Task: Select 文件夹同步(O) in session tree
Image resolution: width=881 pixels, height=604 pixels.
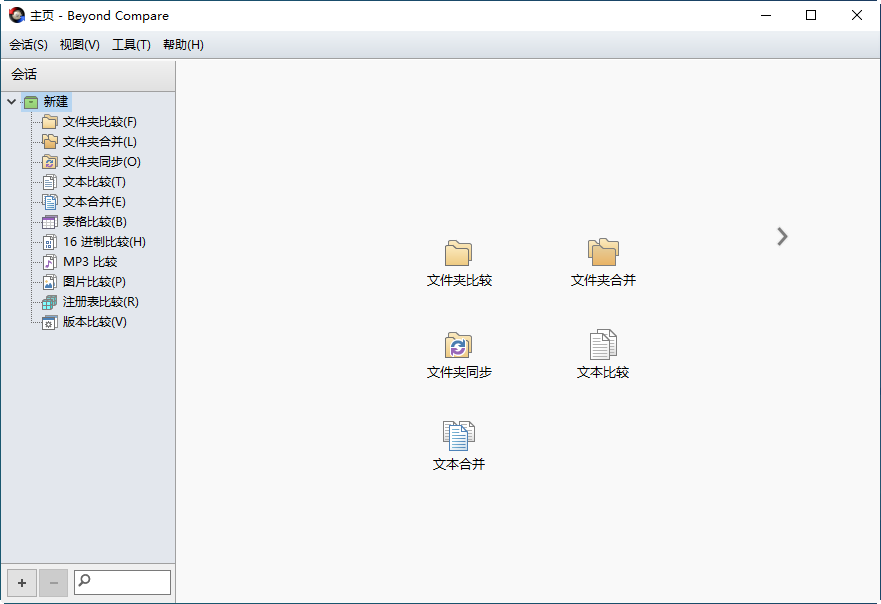Action: pyautogui.click(x=102, y=162)
